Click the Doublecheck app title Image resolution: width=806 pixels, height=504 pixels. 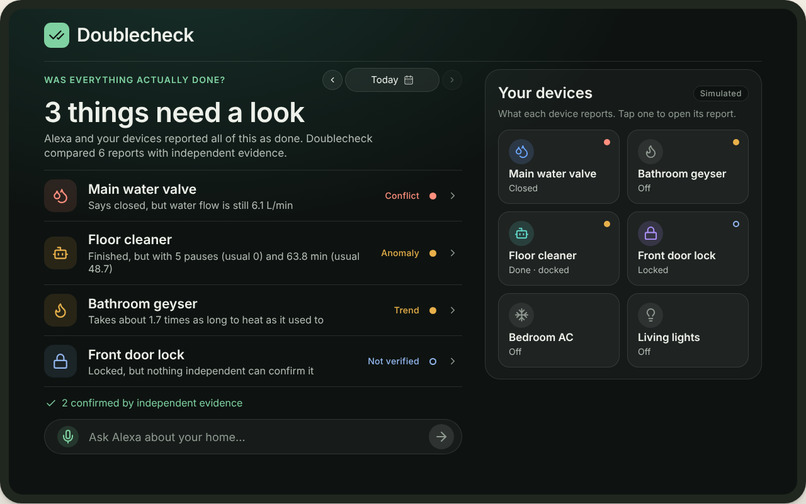[x=135, y=35]
